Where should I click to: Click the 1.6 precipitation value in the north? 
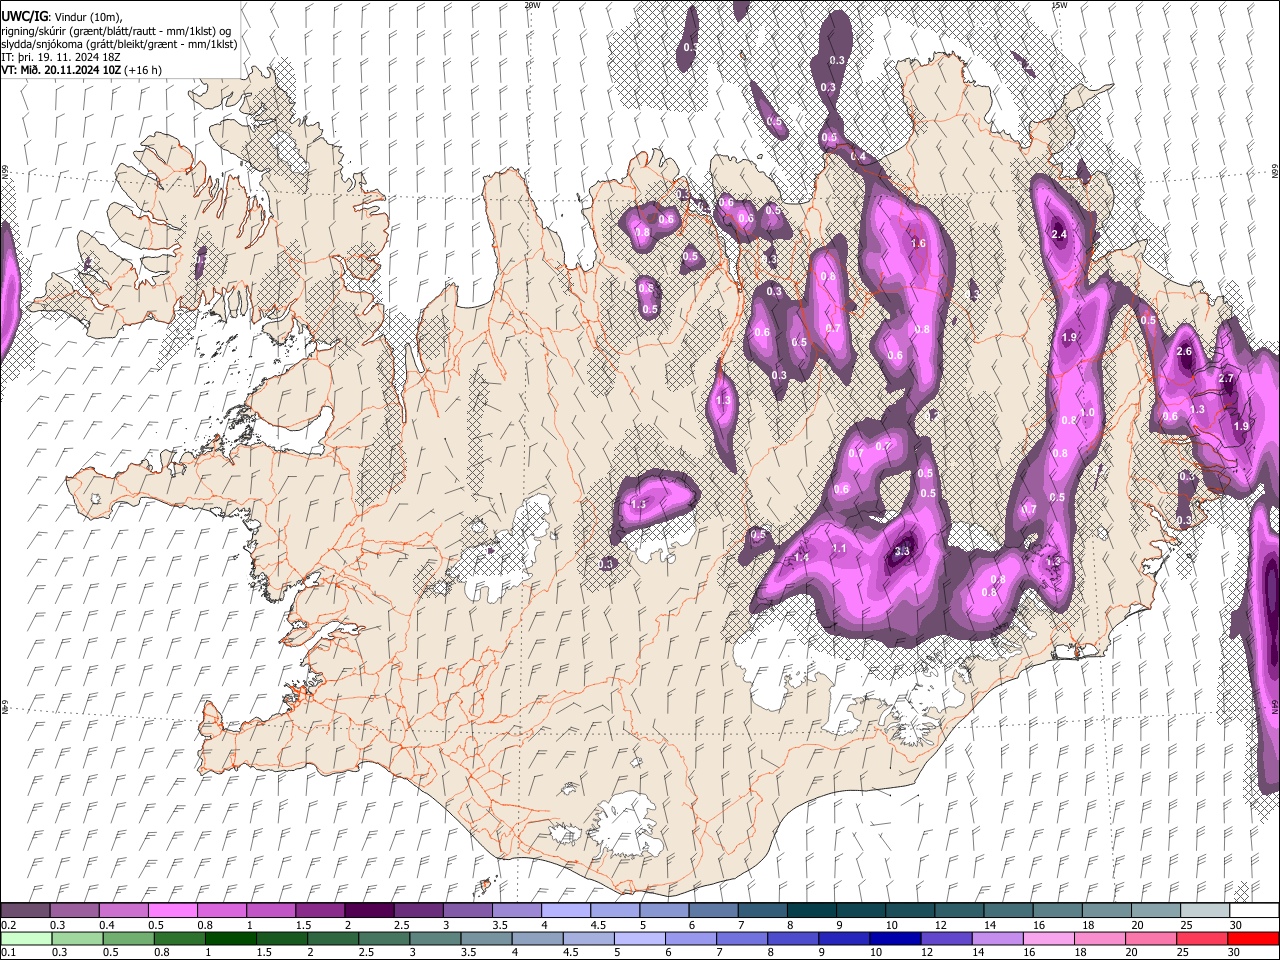918,243
